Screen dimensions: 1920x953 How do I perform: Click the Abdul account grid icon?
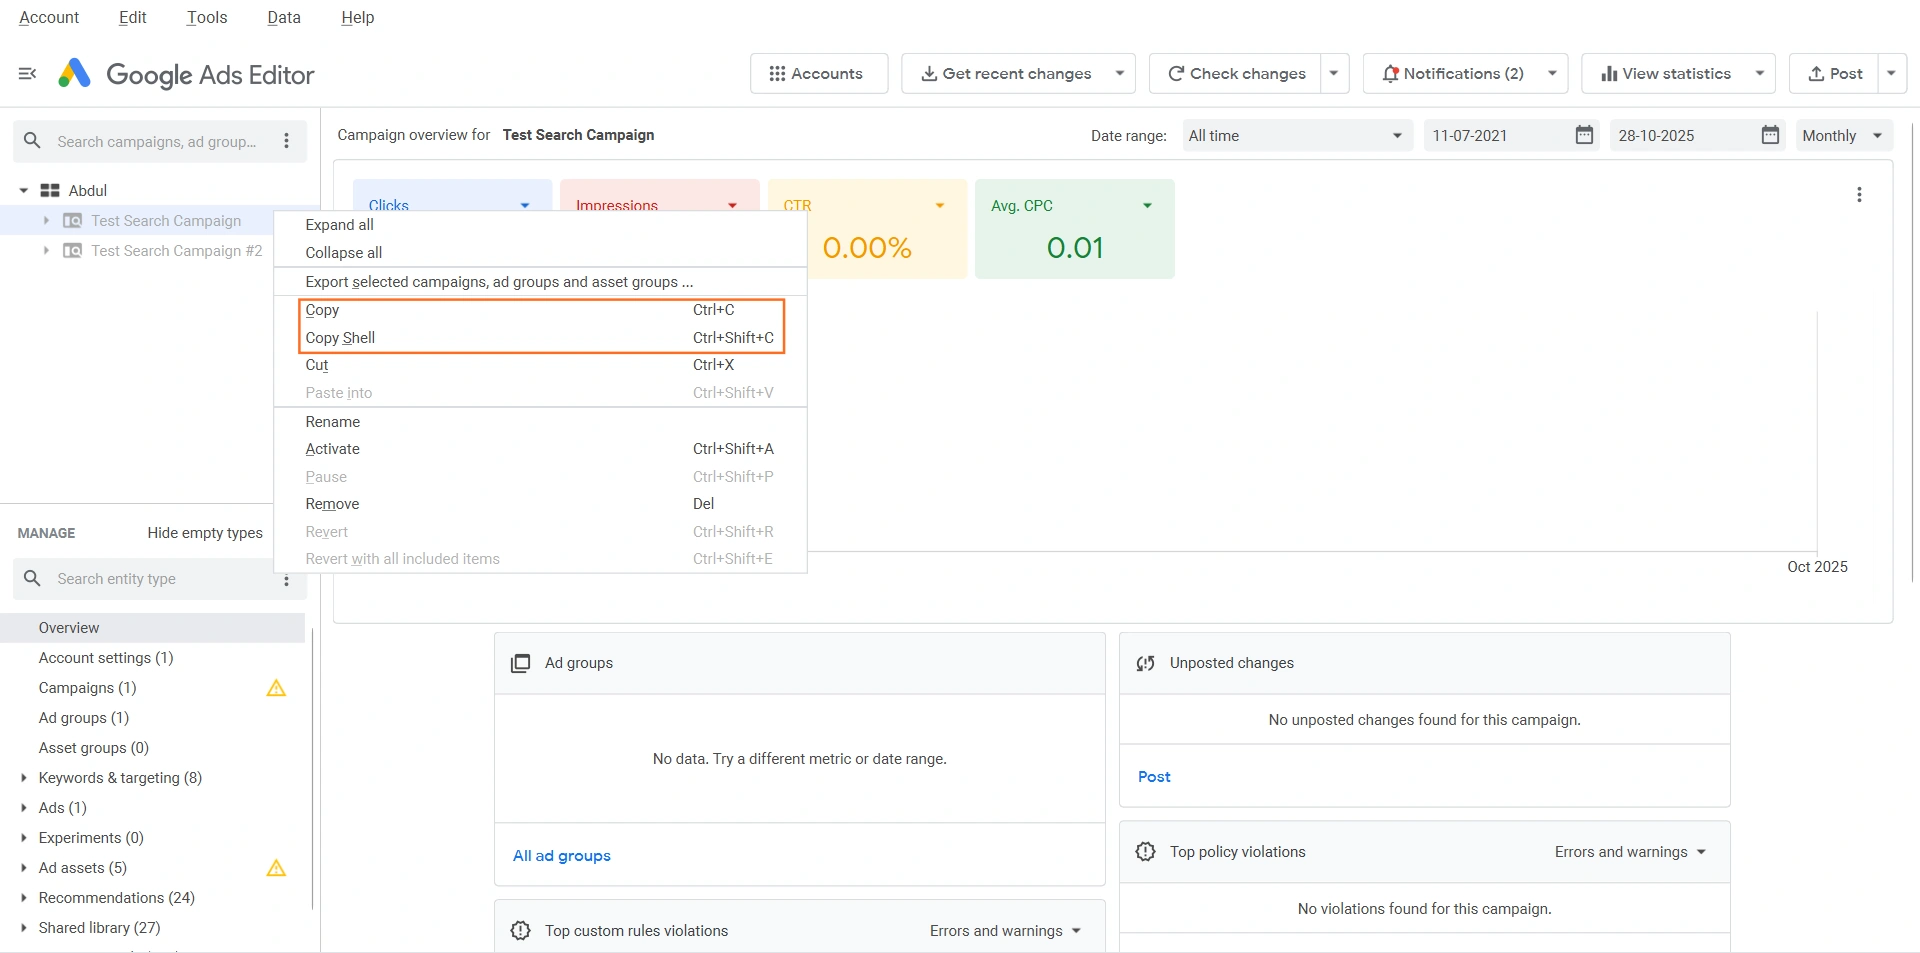point(50,191)
